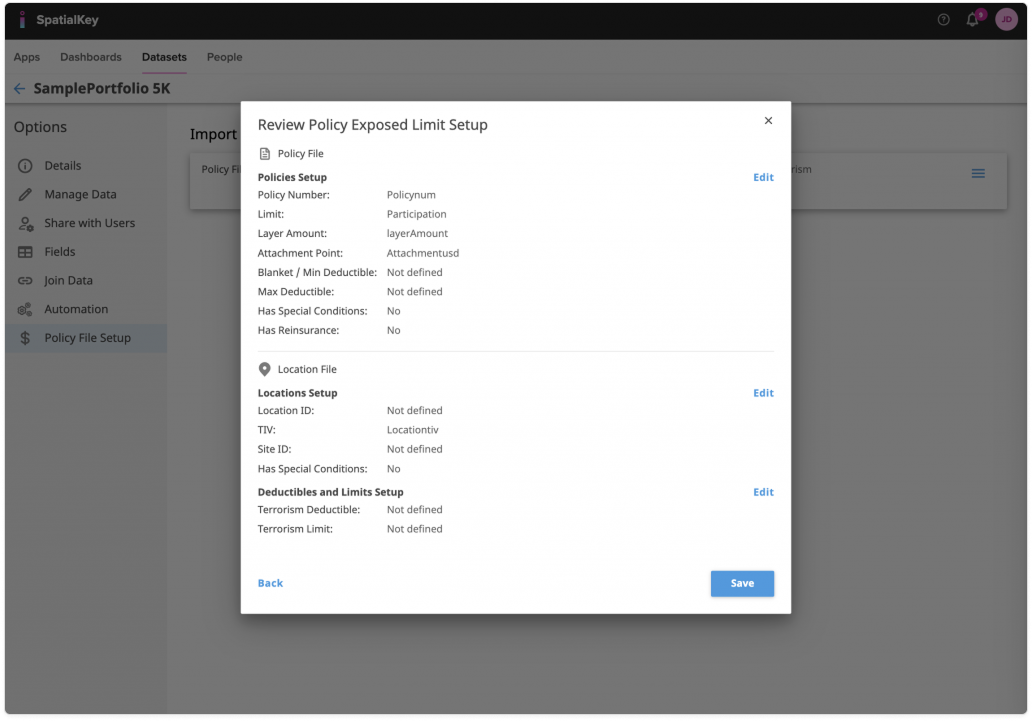The height and width of the screenshot is (721, 1032).
Task: Switch to the Dashboards tab
Action: coord(91,57)
